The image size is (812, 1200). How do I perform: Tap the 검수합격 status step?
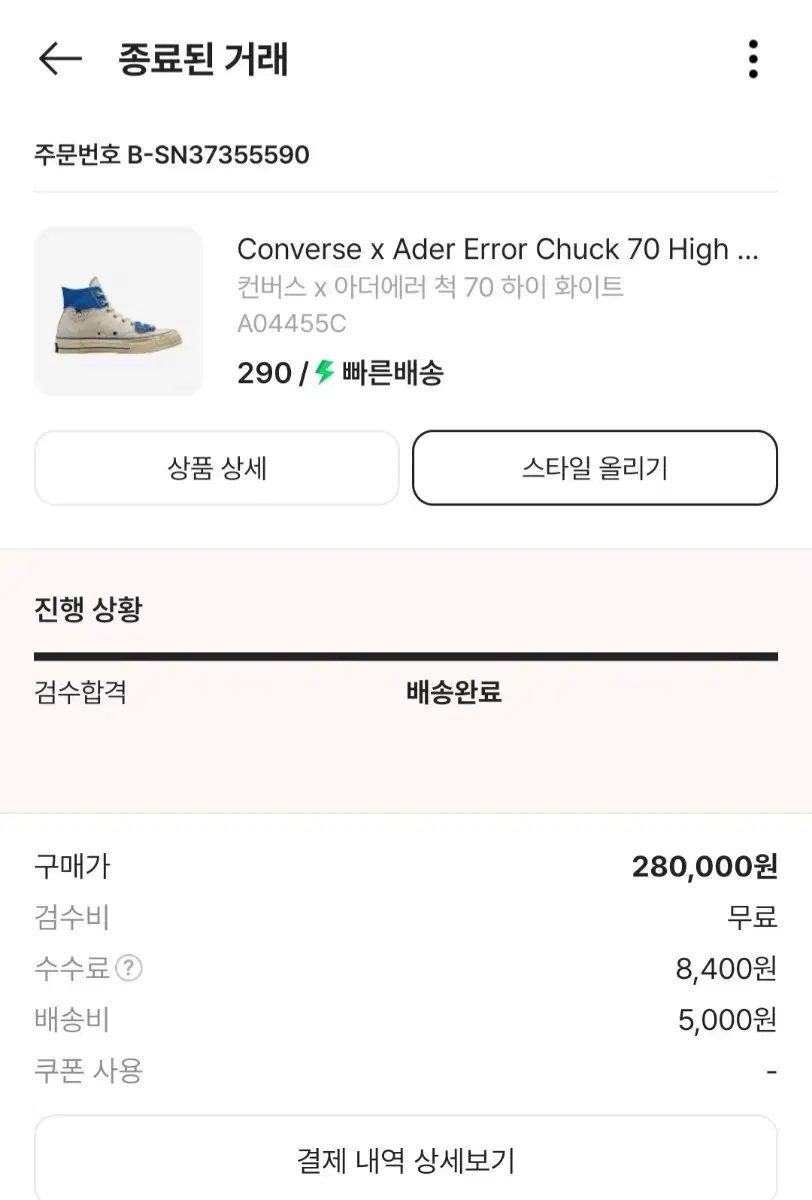(81, 692)
